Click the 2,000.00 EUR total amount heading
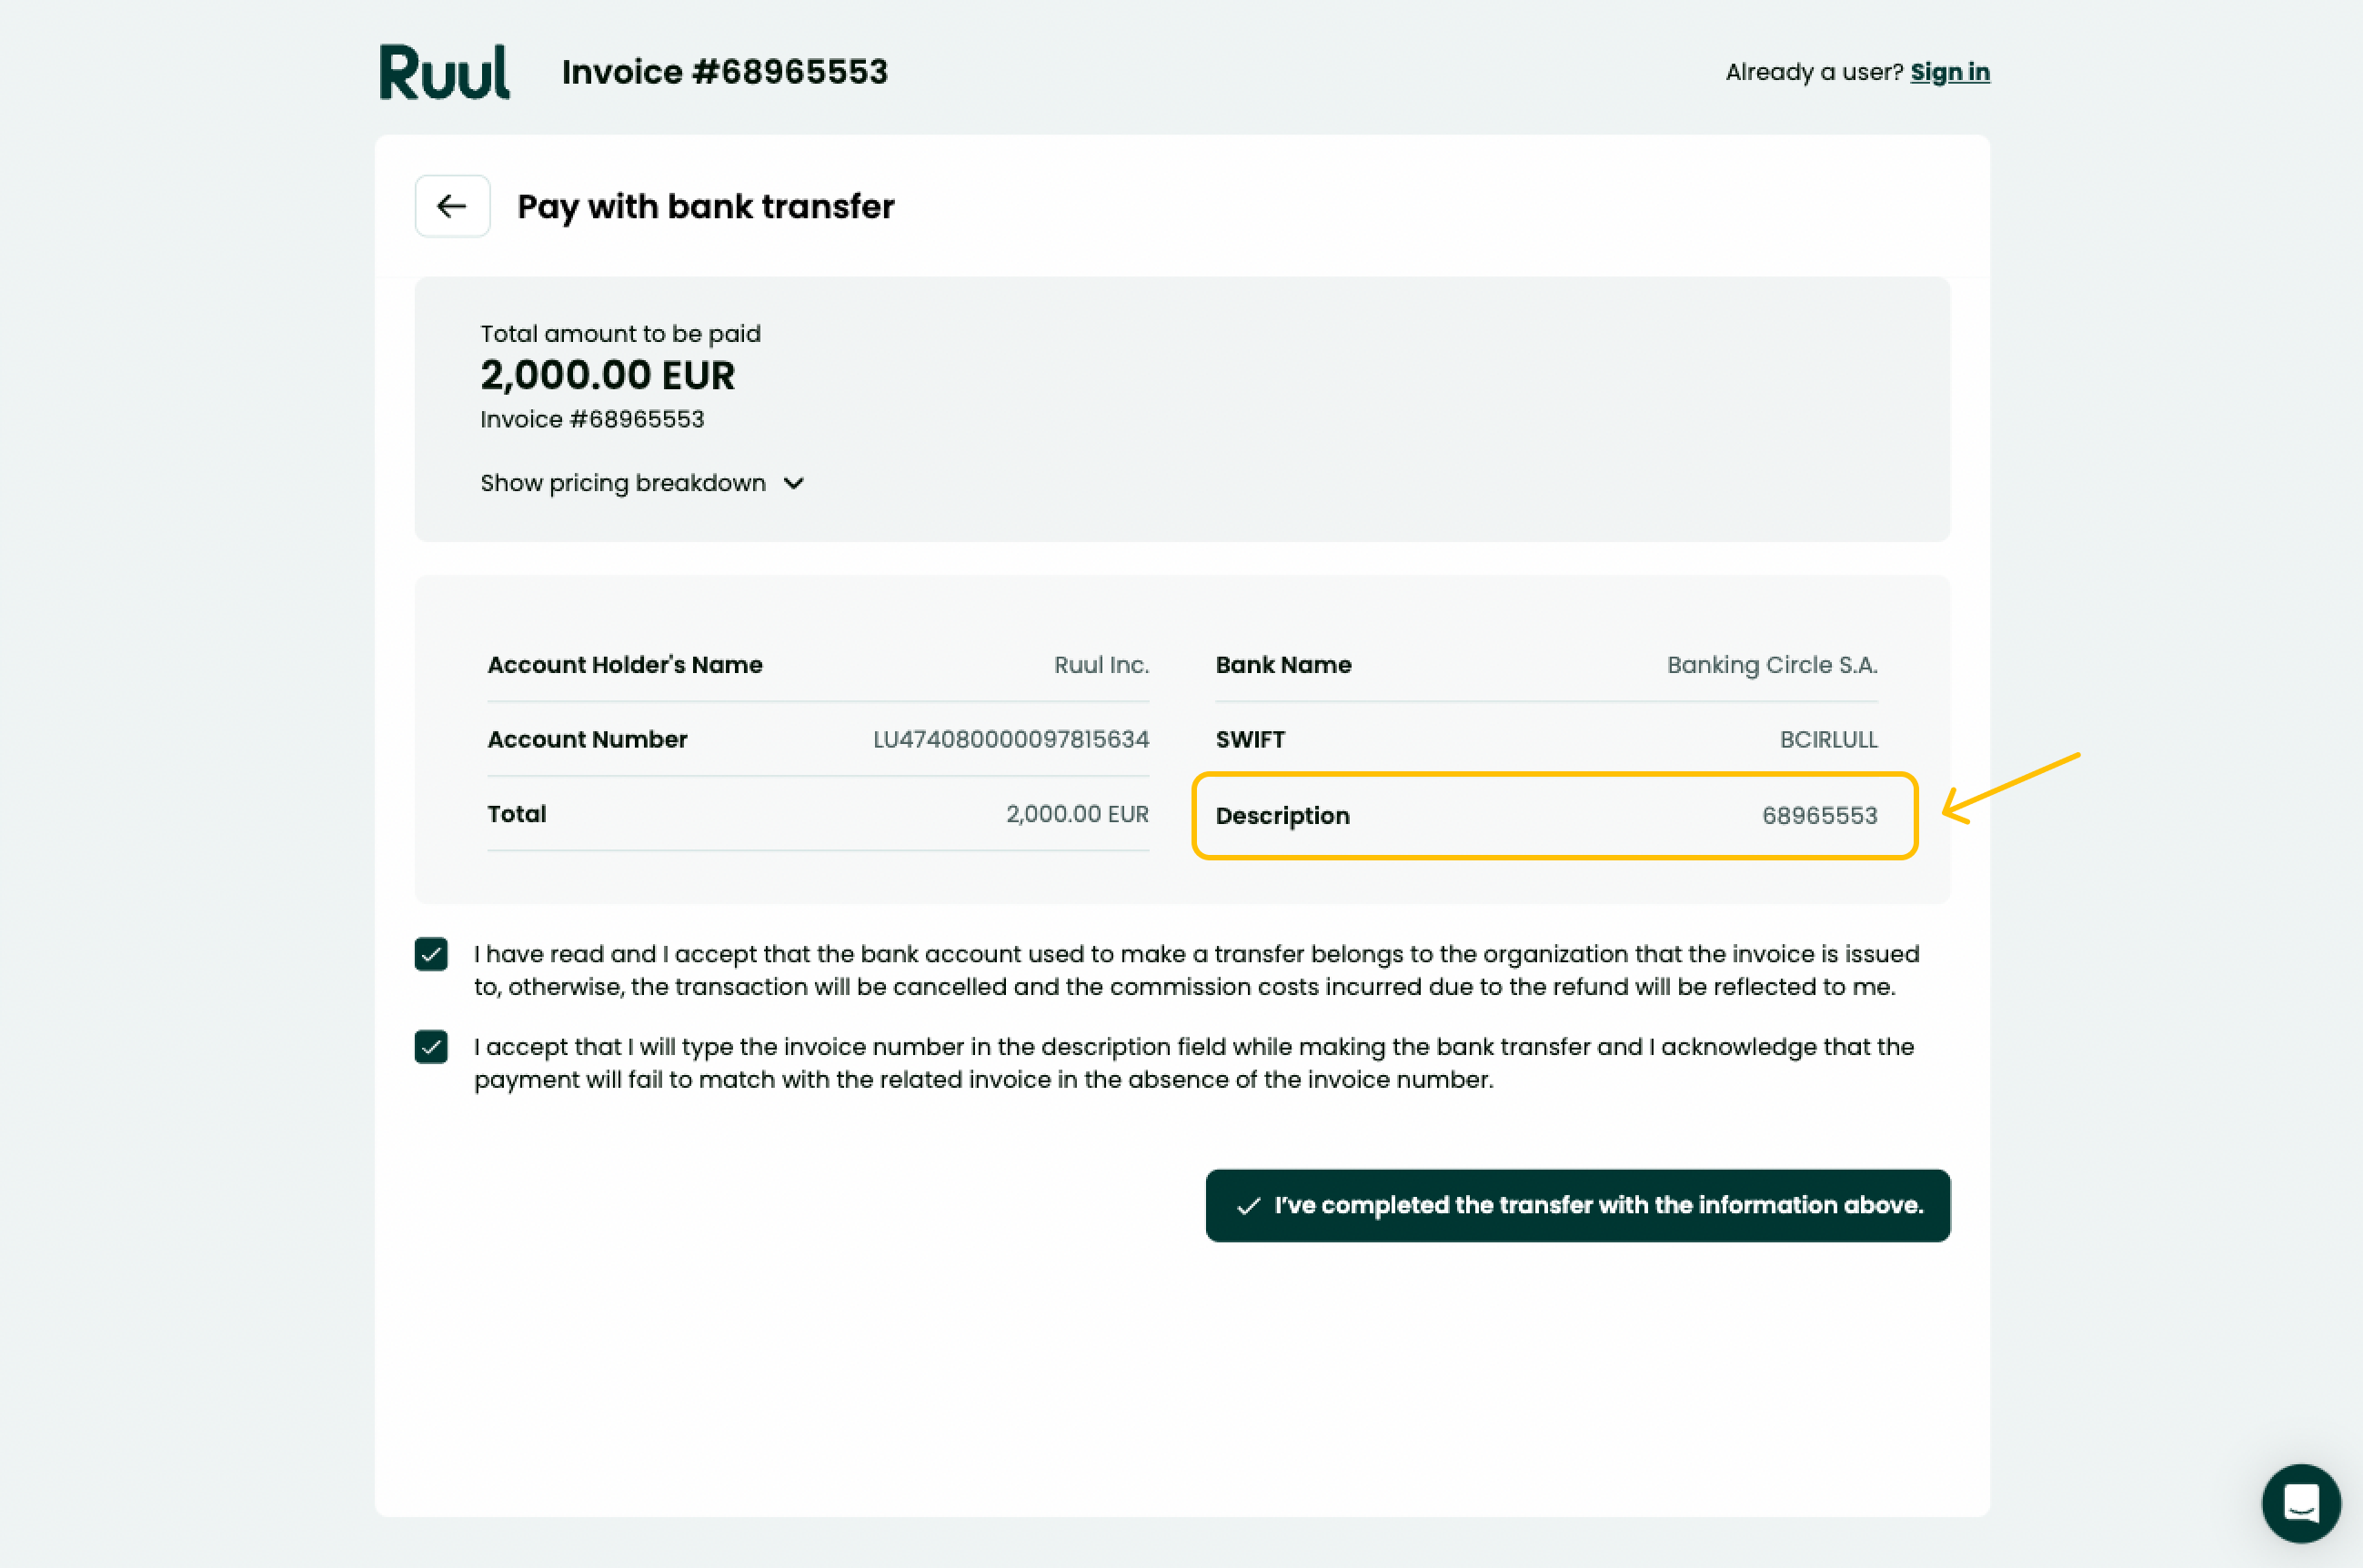This screenshot has height=1568, width=2363. 608,376
